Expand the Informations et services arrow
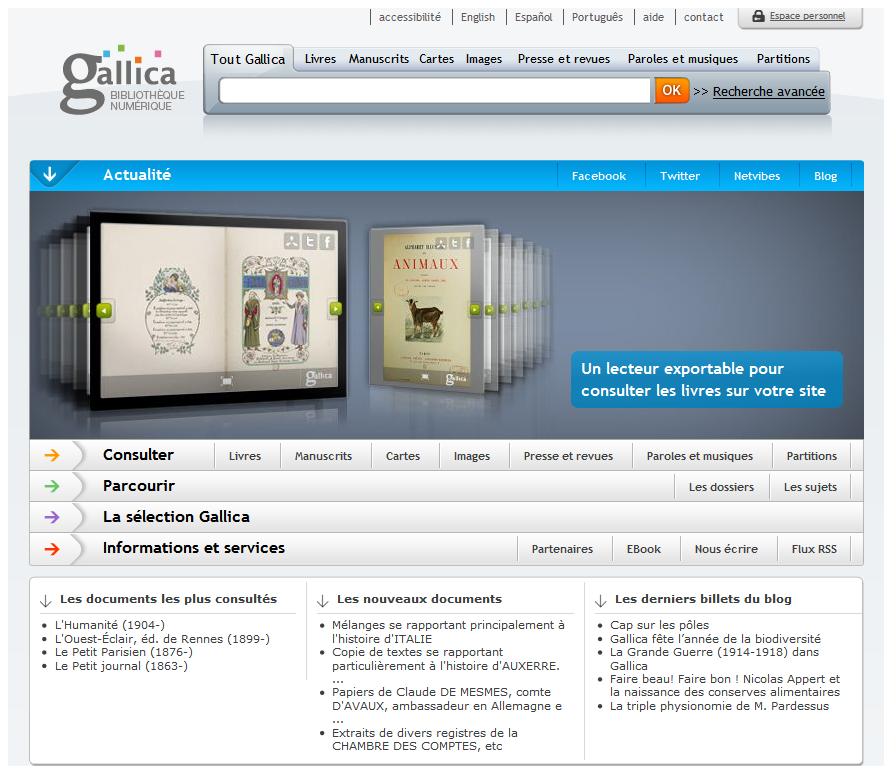 tap(52, 549)
